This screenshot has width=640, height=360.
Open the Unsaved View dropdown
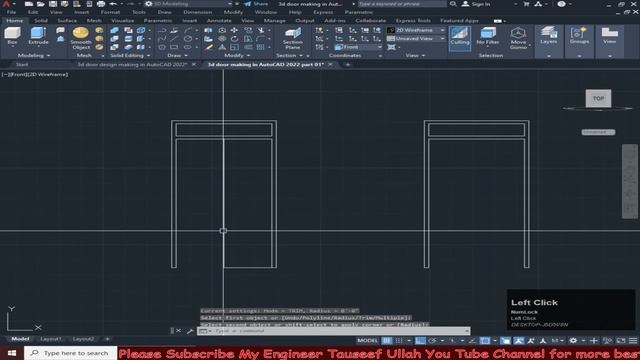point(416,38)
